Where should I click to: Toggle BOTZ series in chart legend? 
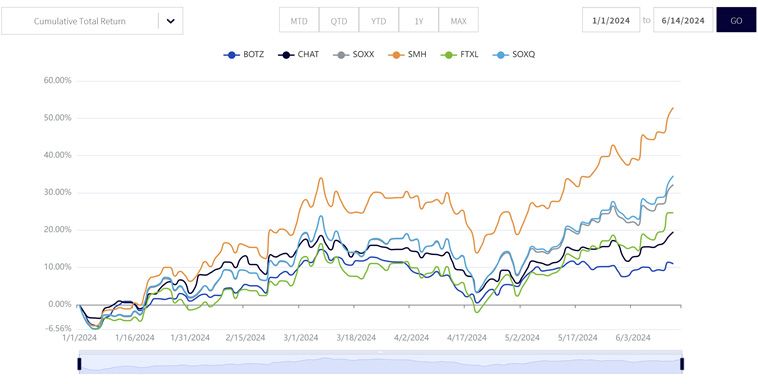click(244, 55)
